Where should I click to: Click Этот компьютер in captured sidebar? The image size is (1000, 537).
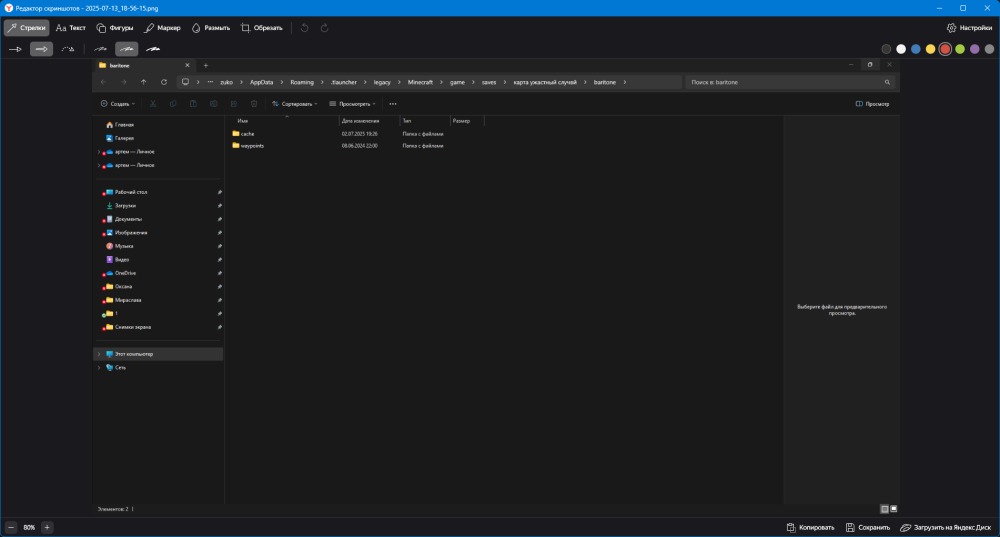pyautogui.click(x=158, y=354)
